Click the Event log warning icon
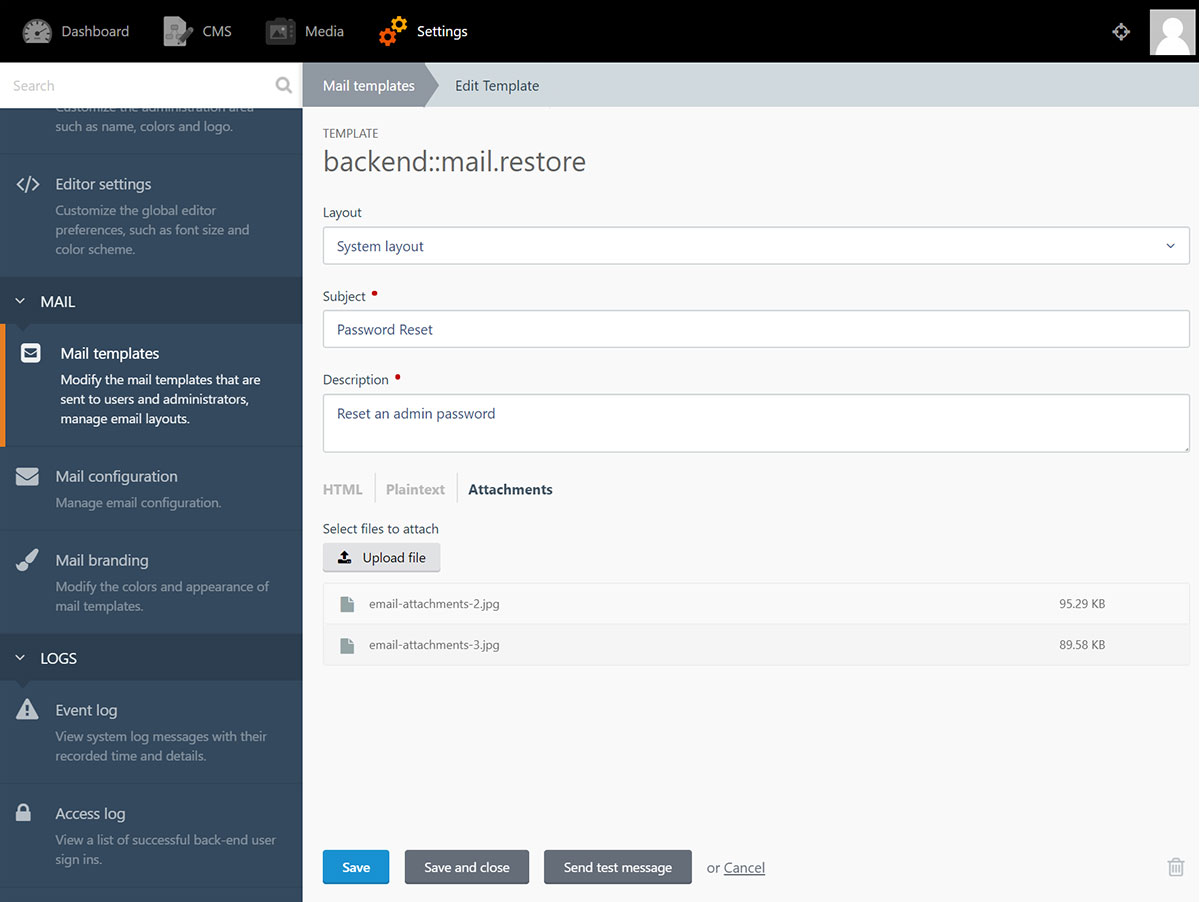Screen dimensions: 1200x902 click(x=27, y=710)
